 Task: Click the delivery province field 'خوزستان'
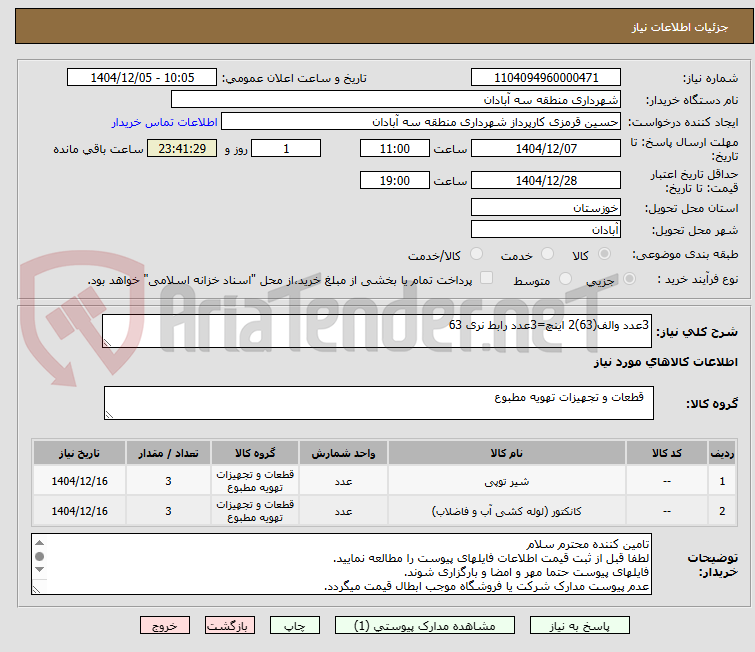click(x=546, y=208)
